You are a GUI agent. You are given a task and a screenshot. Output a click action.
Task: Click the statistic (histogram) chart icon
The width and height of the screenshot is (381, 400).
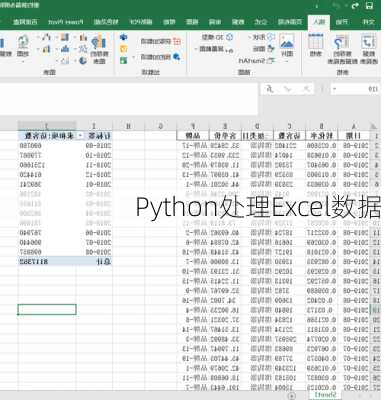(x=65, y=49)
